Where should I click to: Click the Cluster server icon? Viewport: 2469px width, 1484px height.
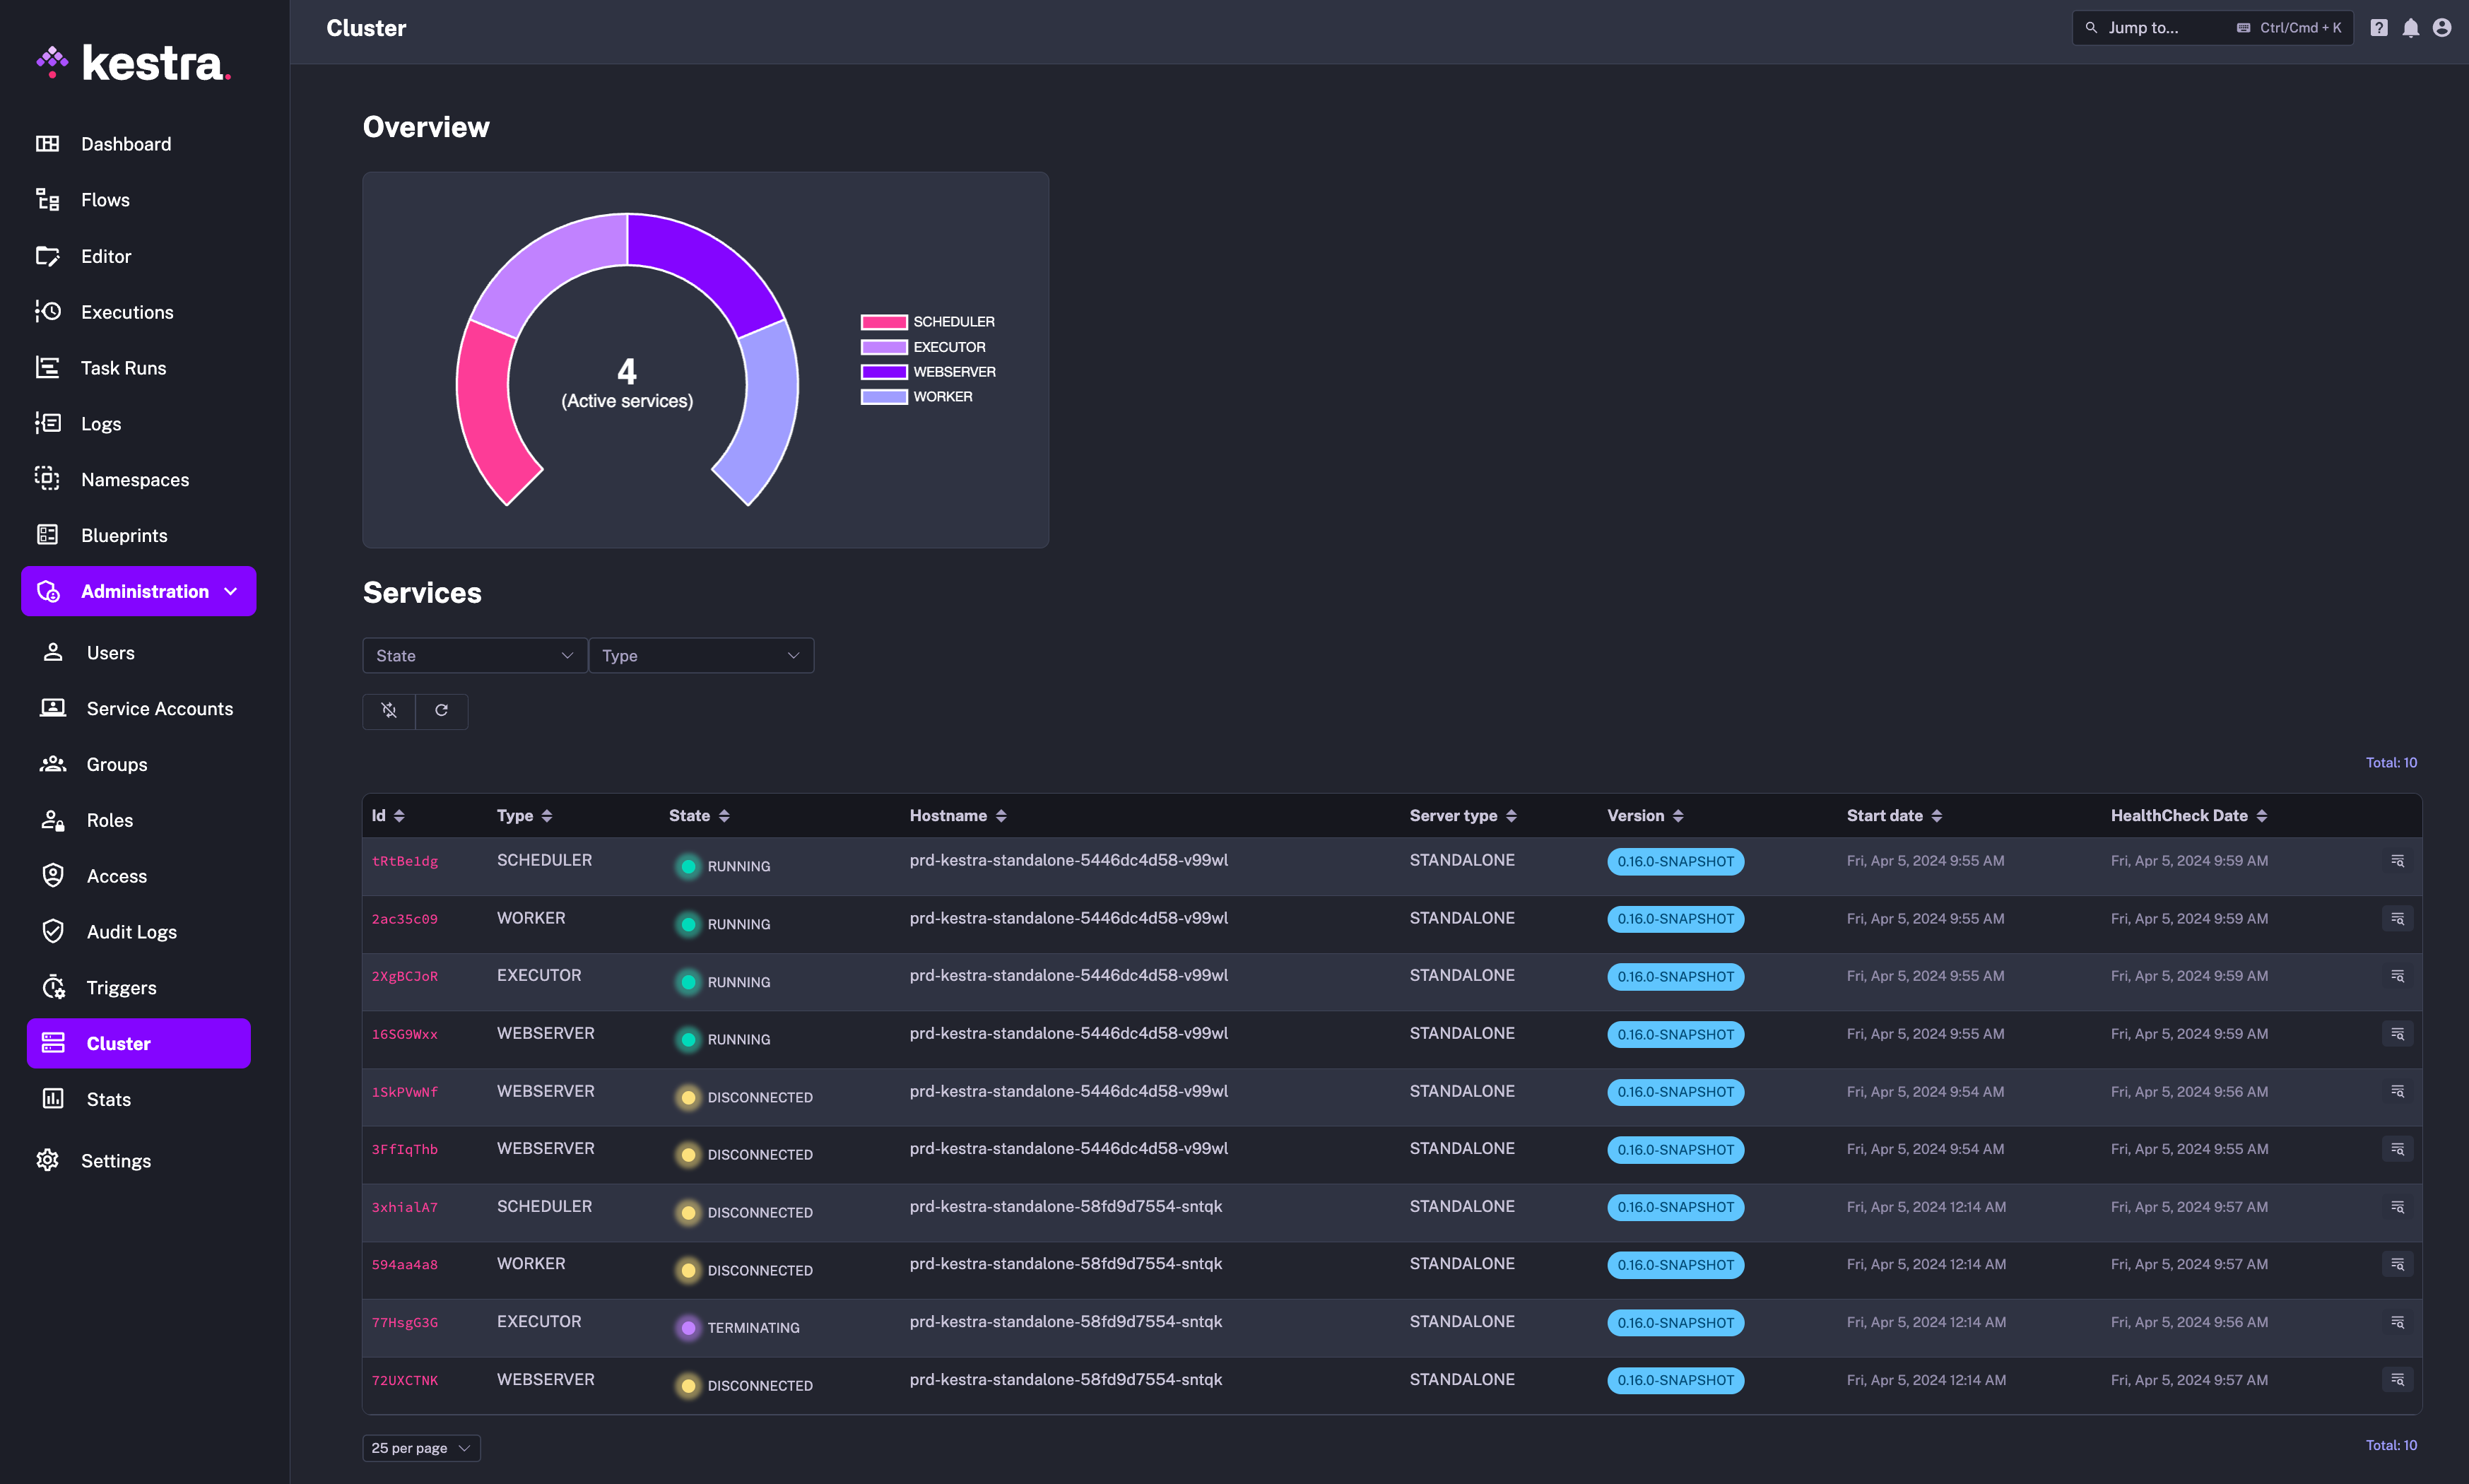point(53,1043)
